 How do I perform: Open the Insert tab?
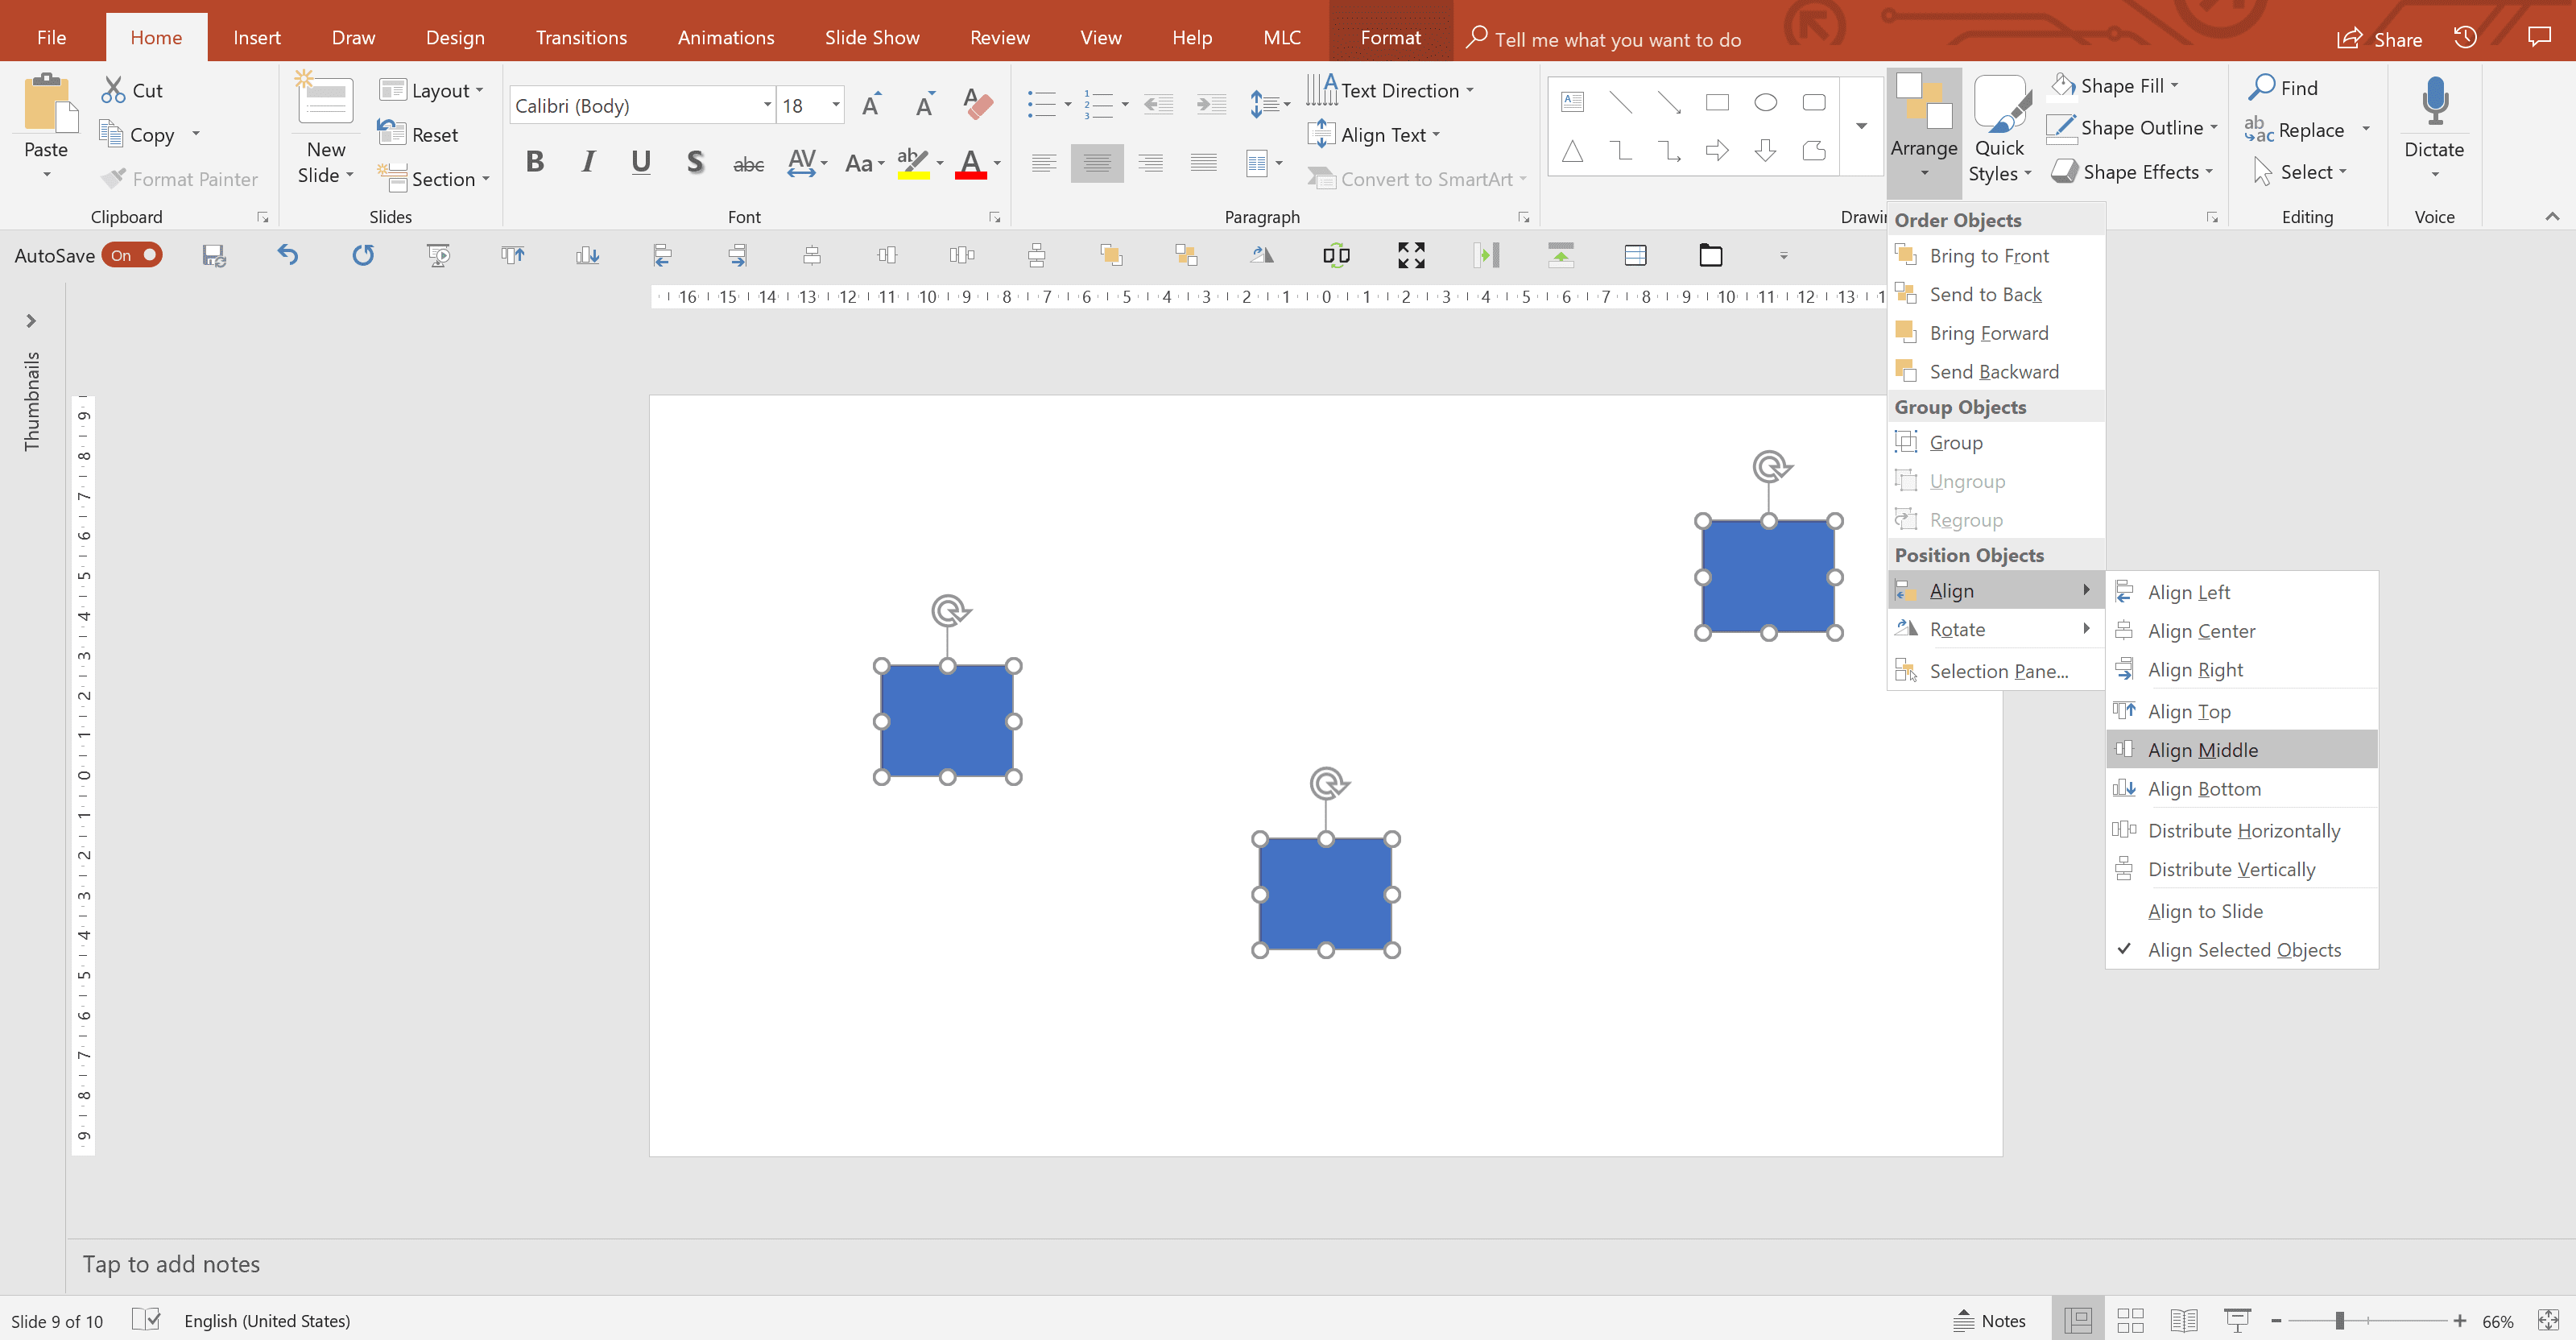[x=257, y=37]
